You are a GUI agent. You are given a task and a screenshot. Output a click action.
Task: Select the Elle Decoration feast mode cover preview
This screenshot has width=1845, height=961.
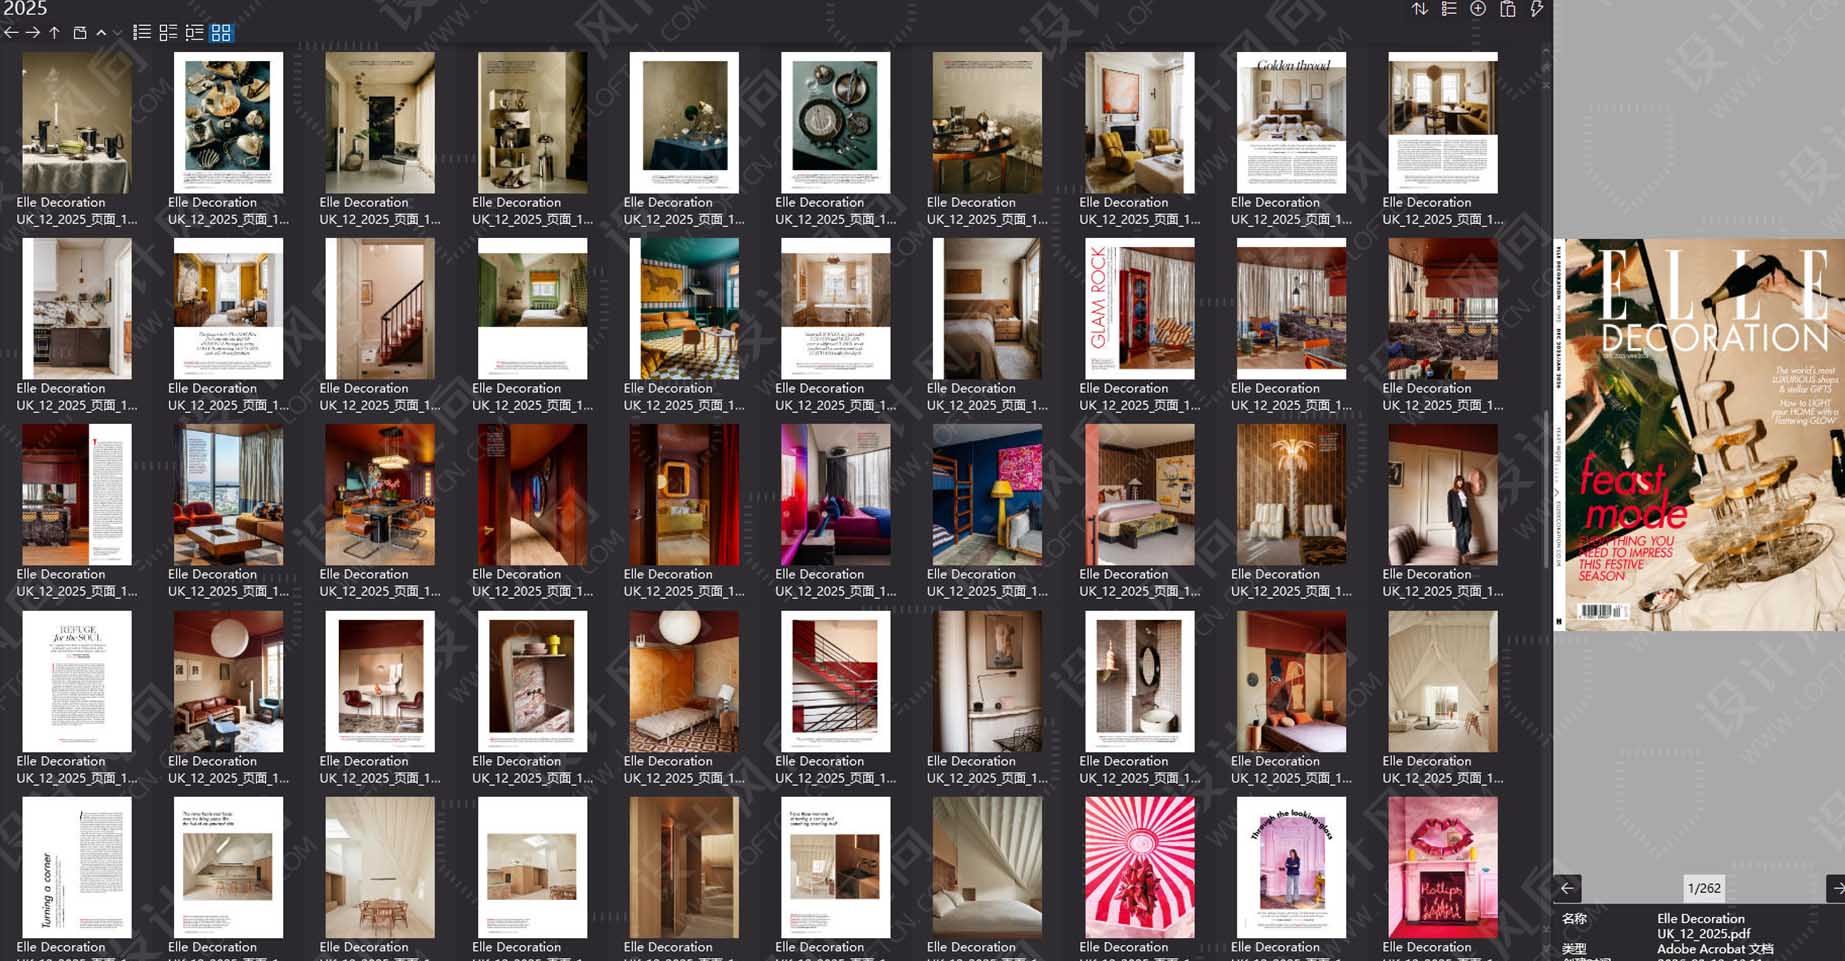click(x=1698, y=430)
